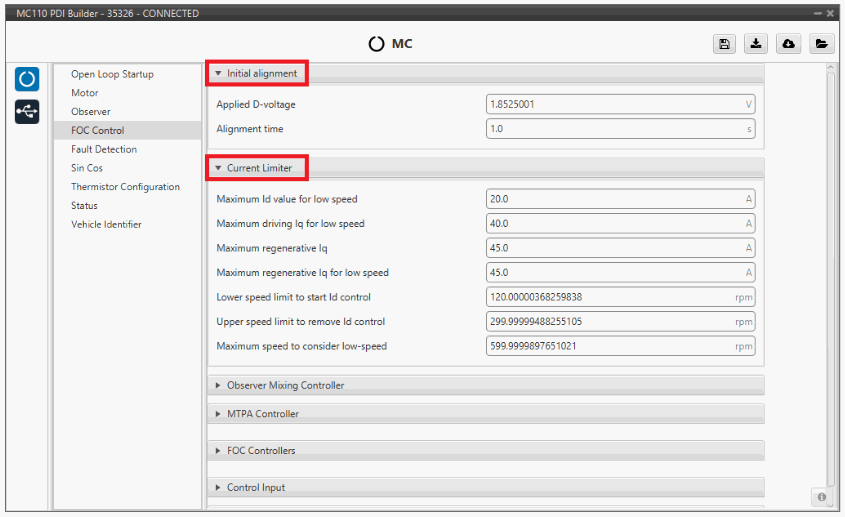Screen dimensions: 845x517
Task: Expand the Control Input section
Action: click(255, 488)
